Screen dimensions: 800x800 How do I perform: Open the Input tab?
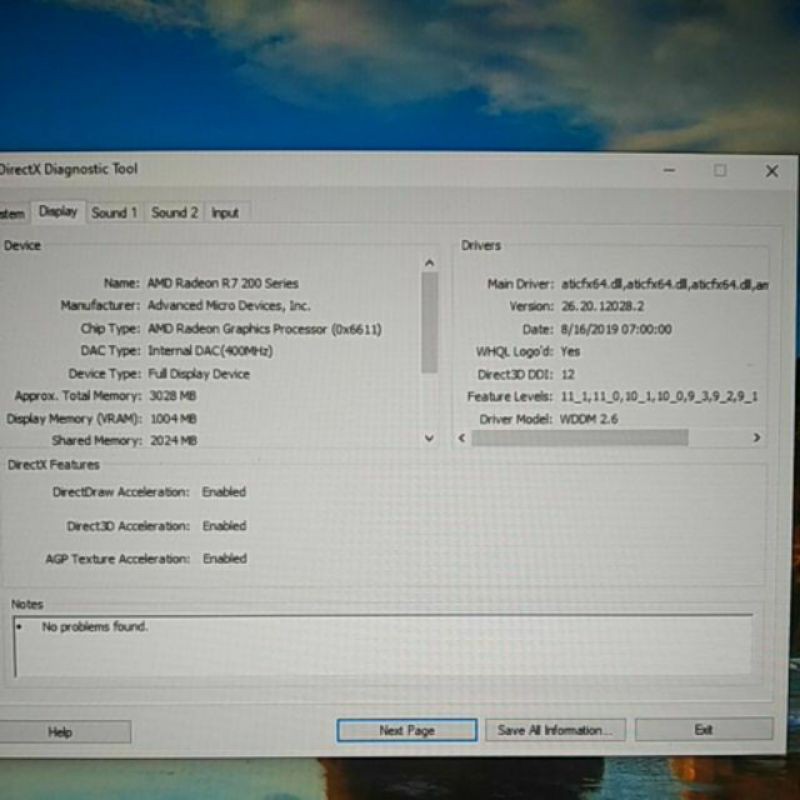coord(224,212)
